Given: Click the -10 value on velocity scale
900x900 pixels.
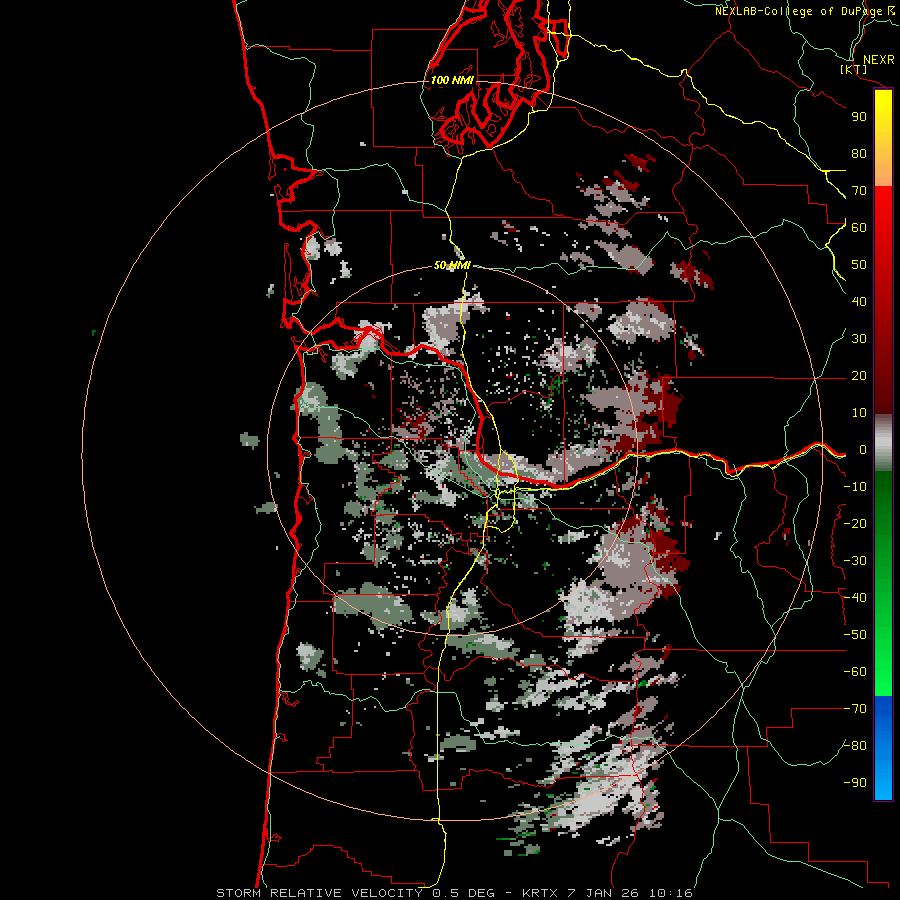Looking at the screenshot, I should [x=855, y=487].
